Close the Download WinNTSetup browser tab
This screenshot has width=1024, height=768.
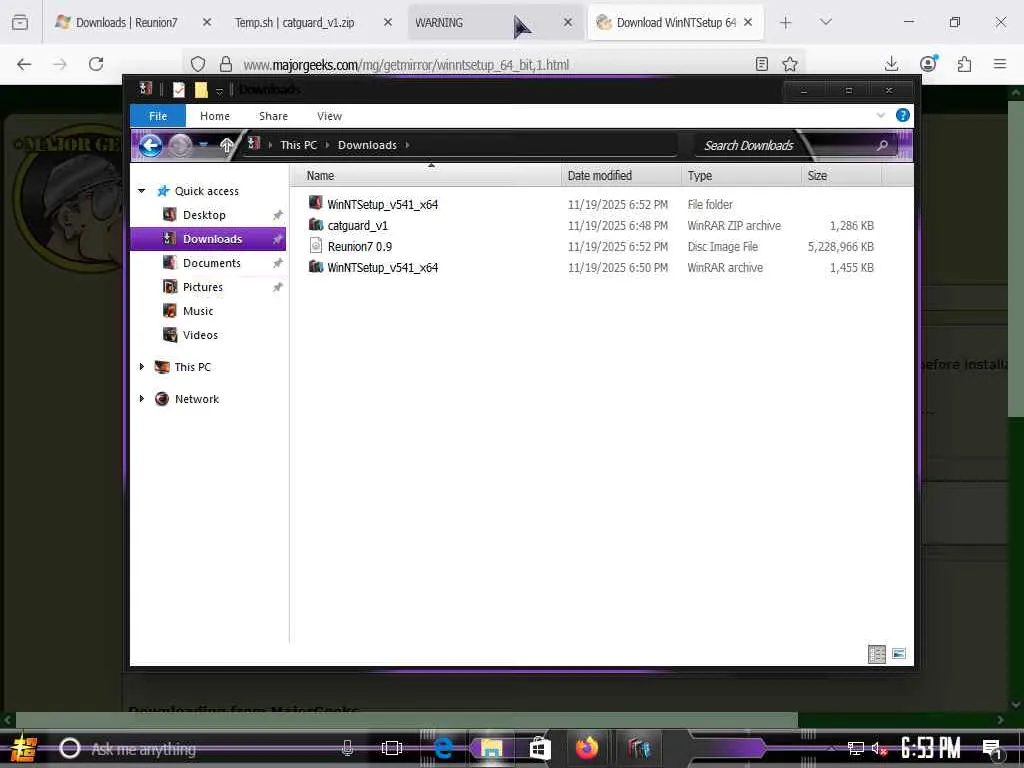click(x=748, y=22)
